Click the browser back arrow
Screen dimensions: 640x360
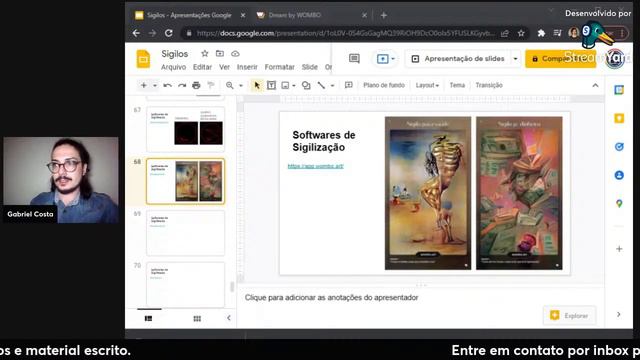136,33
